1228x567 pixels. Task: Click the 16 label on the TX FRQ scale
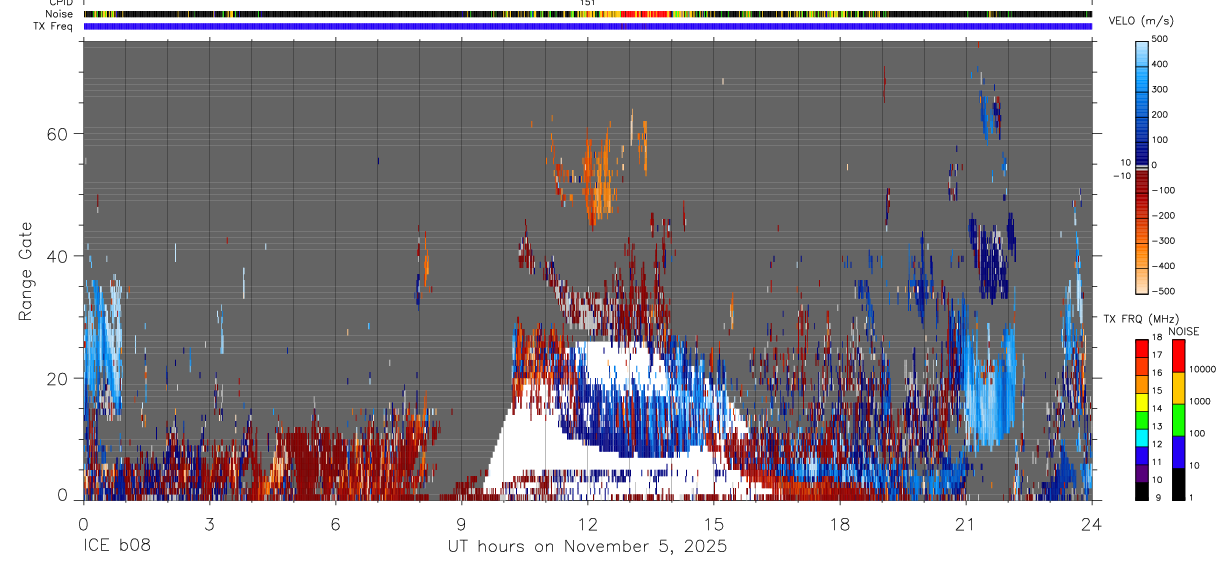[x=1157, y=373]
